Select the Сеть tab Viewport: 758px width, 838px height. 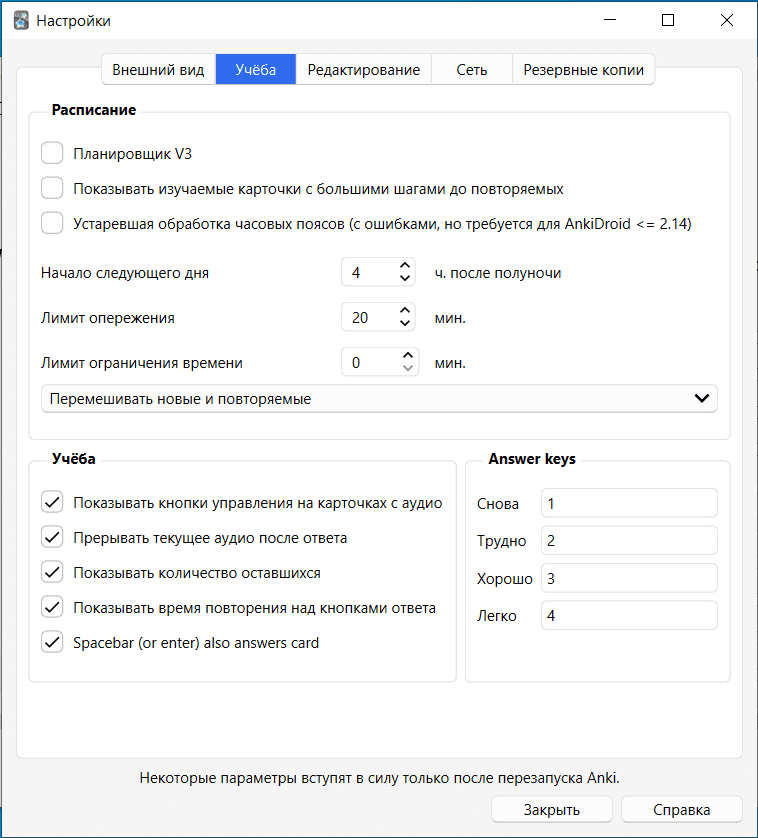coord(472,70)
